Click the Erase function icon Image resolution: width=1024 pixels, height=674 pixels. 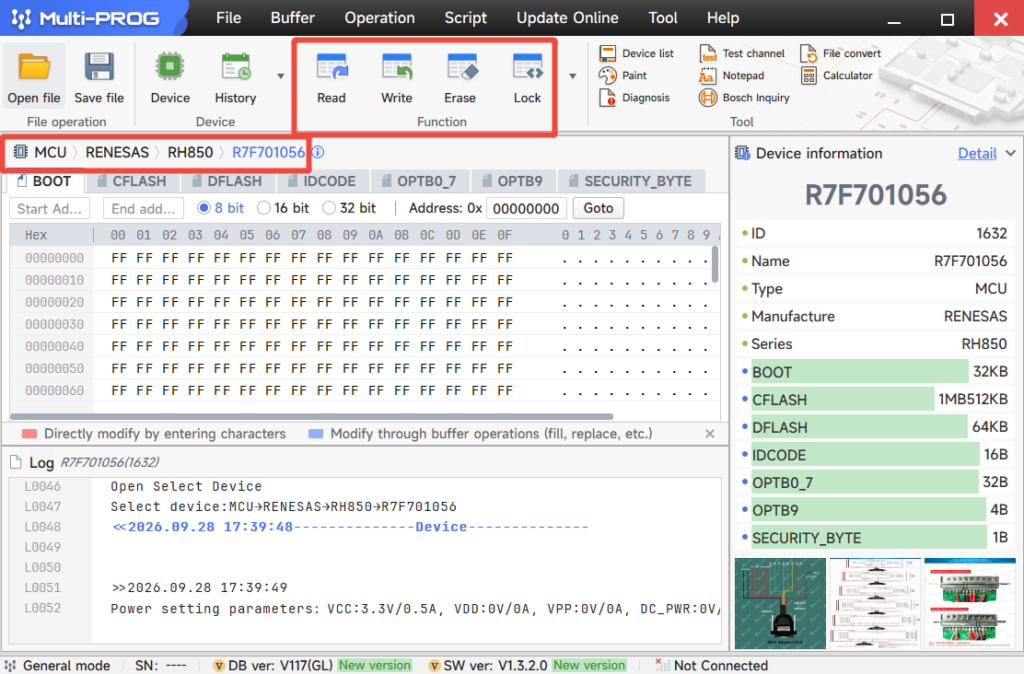coord(461,67)
